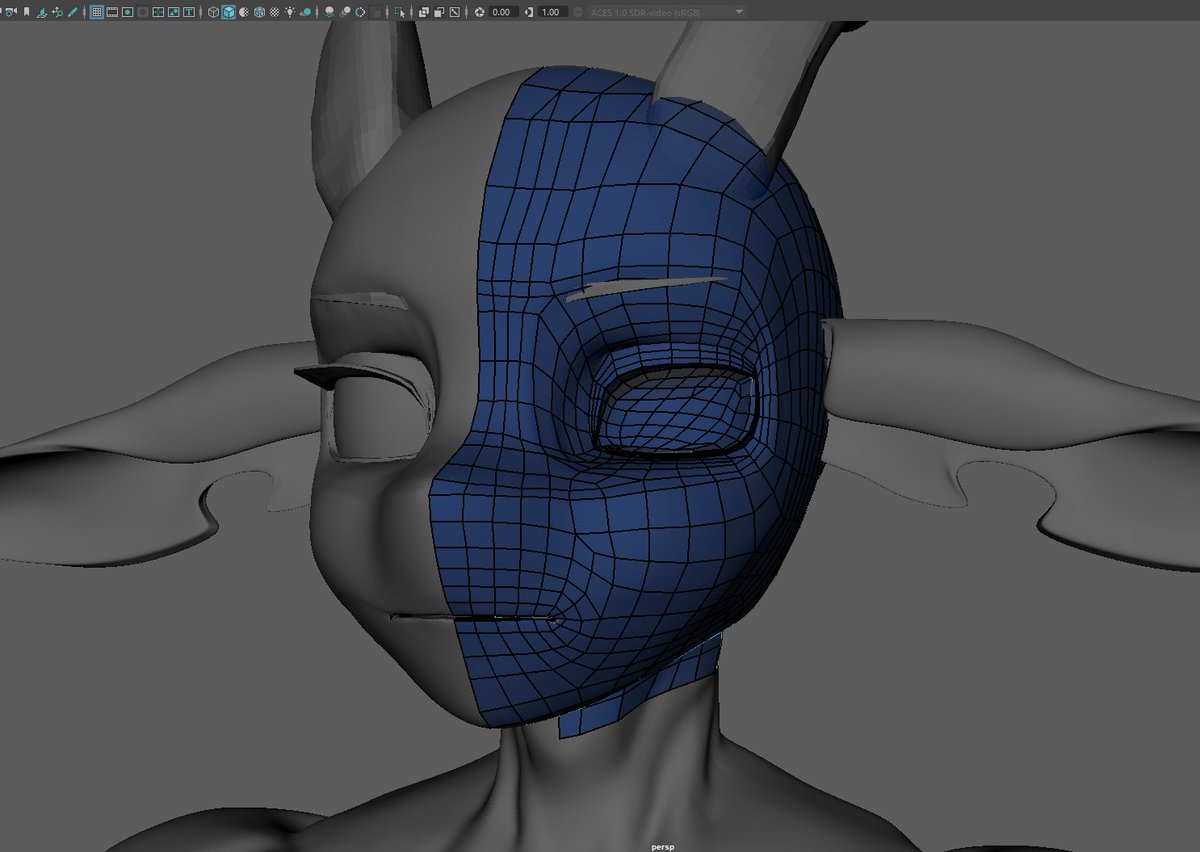Image resolution: width=1200 pixels, height=852 pixels.
Task: Click the Gamma reset icon
Action: pyautogui.click(x=529, y=12)
